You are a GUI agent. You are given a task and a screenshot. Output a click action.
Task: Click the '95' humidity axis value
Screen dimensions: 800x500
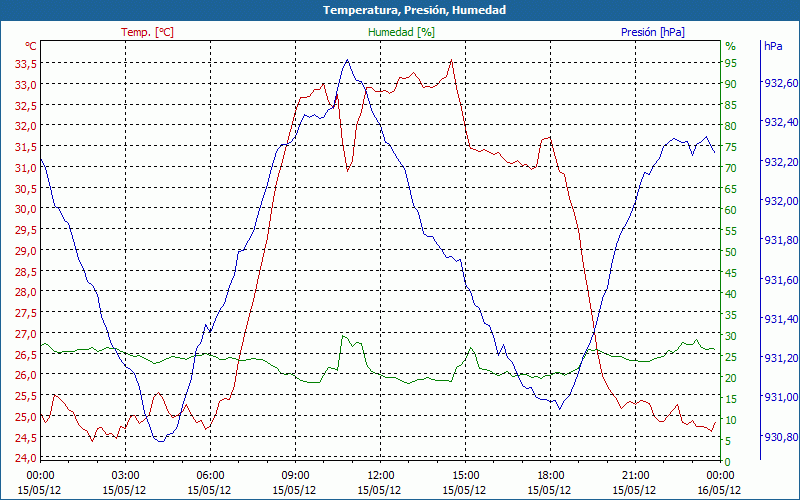pyautogui.click(x=731, y=63)
